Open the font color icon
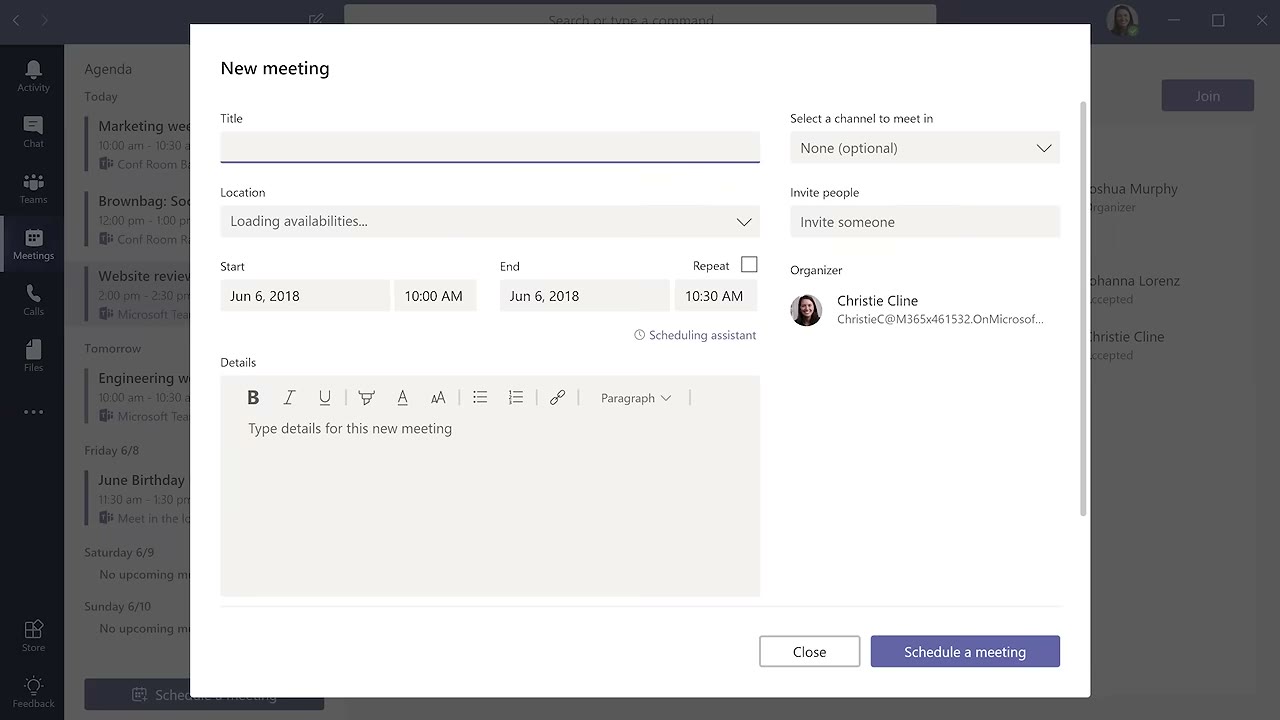Screen dimensions: 1280x720 pos(402,398)
